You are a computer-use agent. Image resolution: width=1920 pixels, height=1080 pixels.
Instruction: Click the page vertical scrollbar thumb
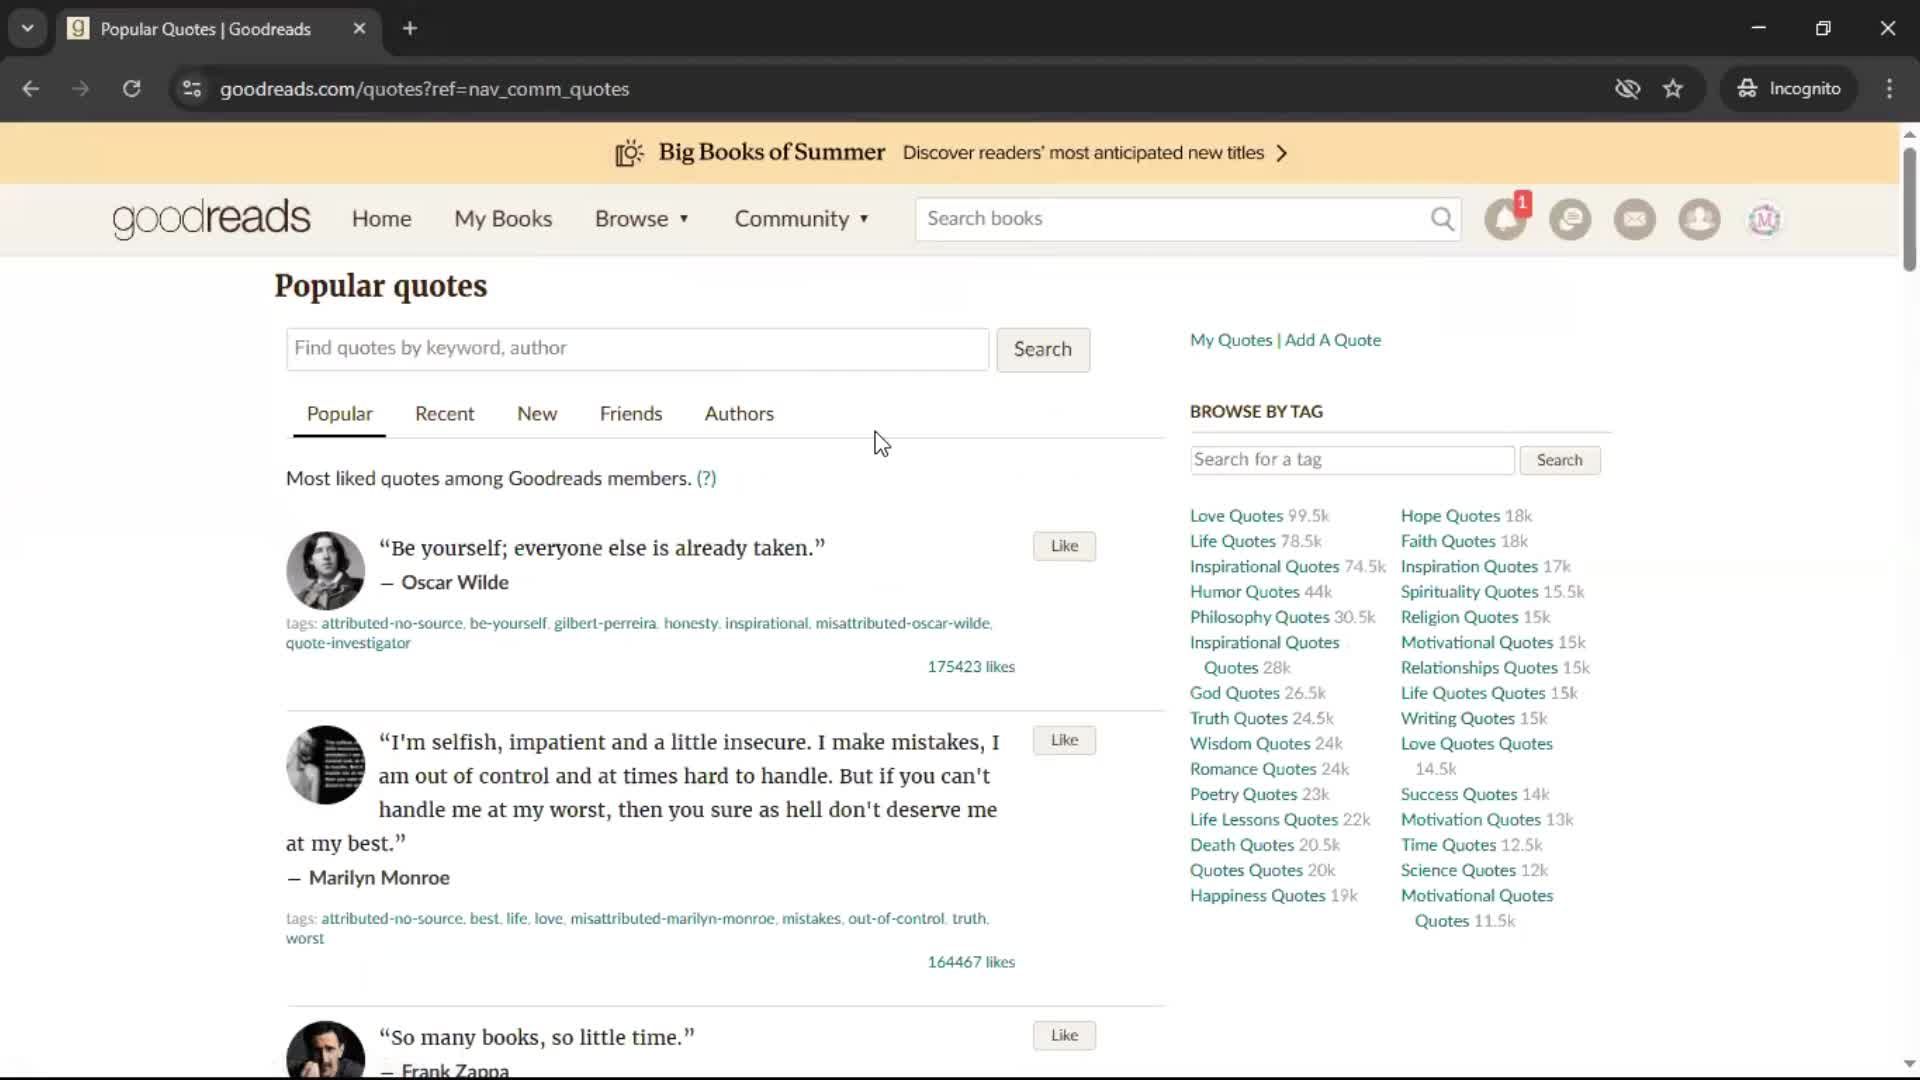(1909, 208)
